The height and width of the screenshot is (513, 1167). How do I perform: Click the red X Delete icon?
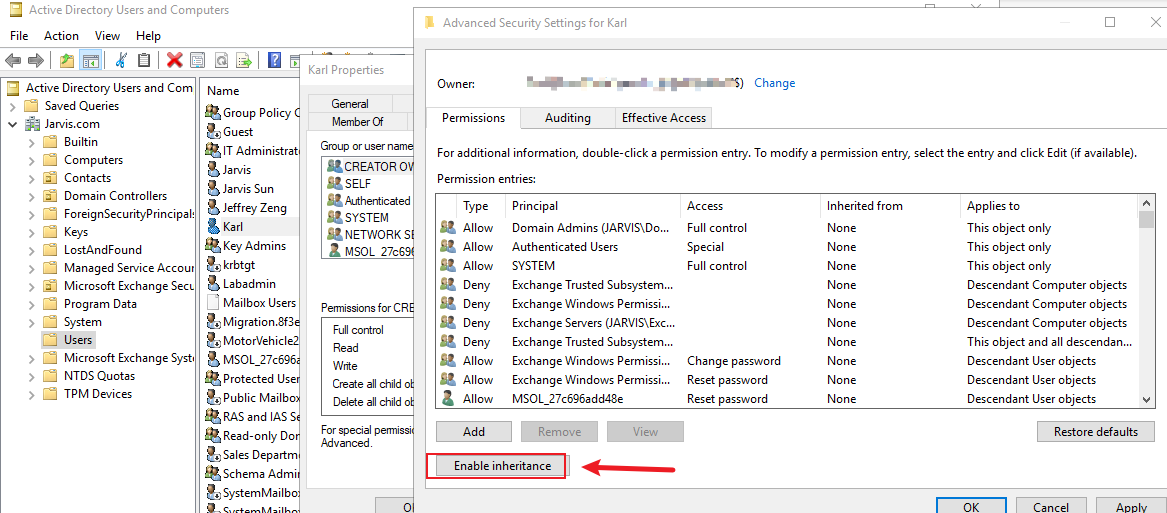tap(175, 60)
